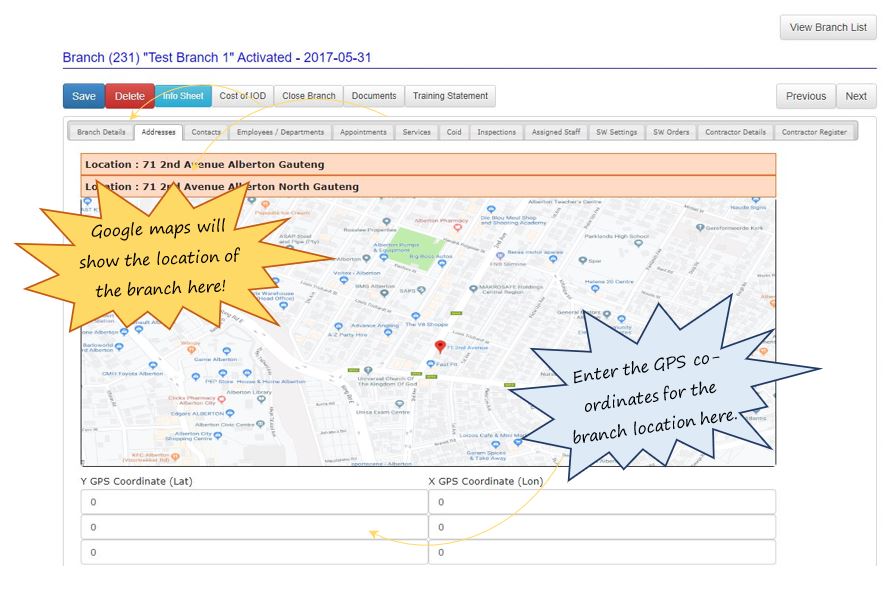Open the Contacts tab
The height and width of the screenshot is (590, 896).
coord(206,132)
